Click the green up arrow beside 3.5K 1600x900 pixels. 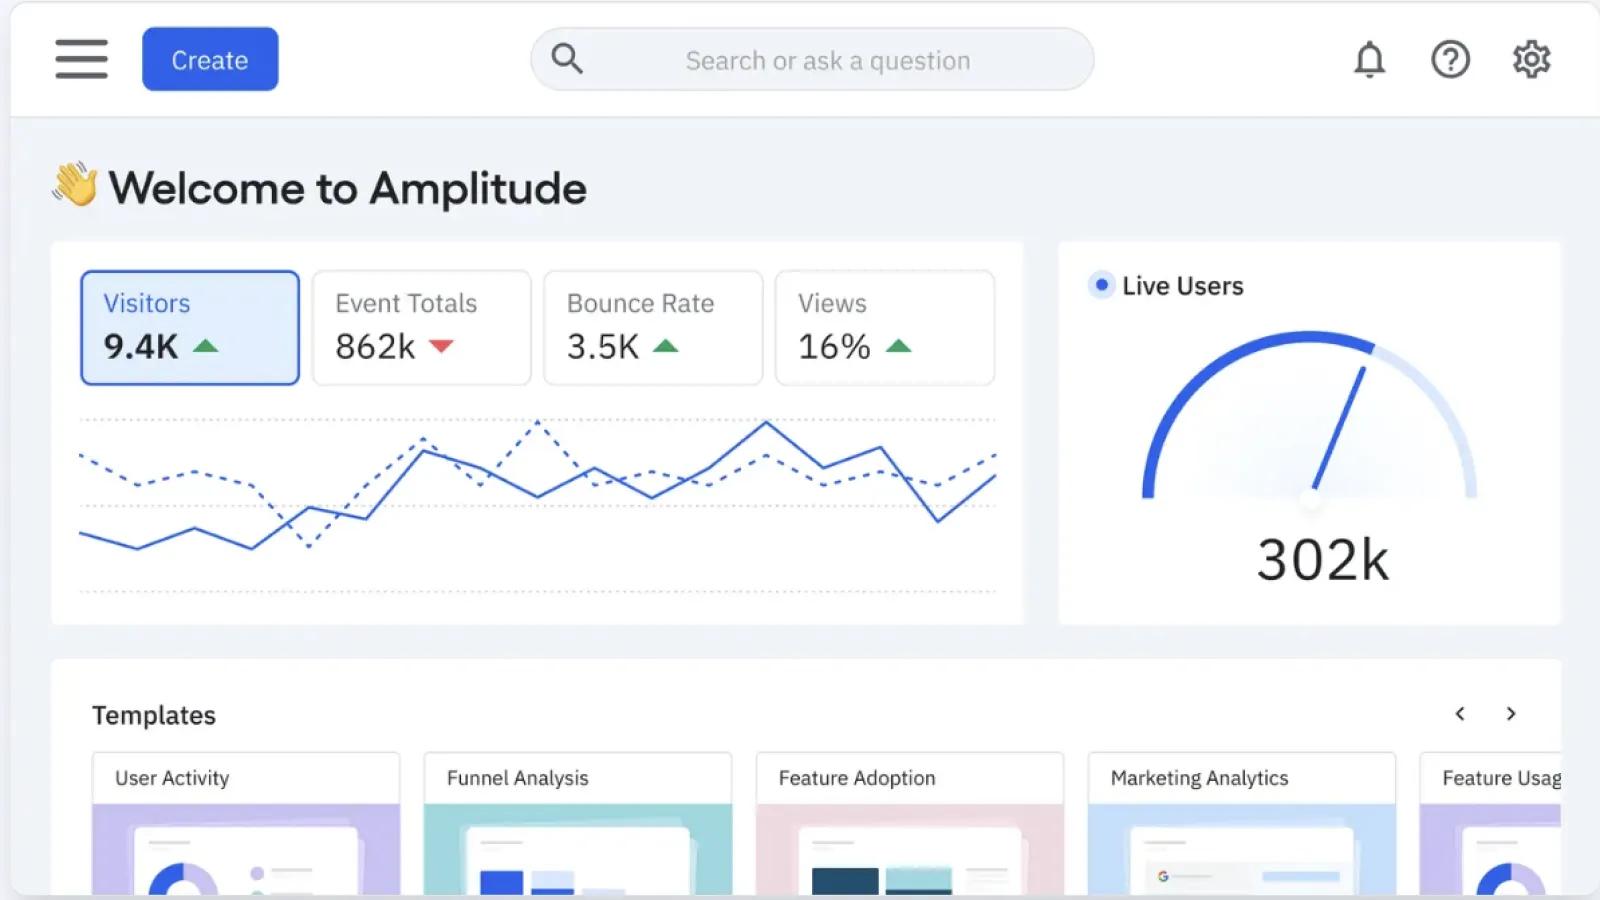pos(665,346)
